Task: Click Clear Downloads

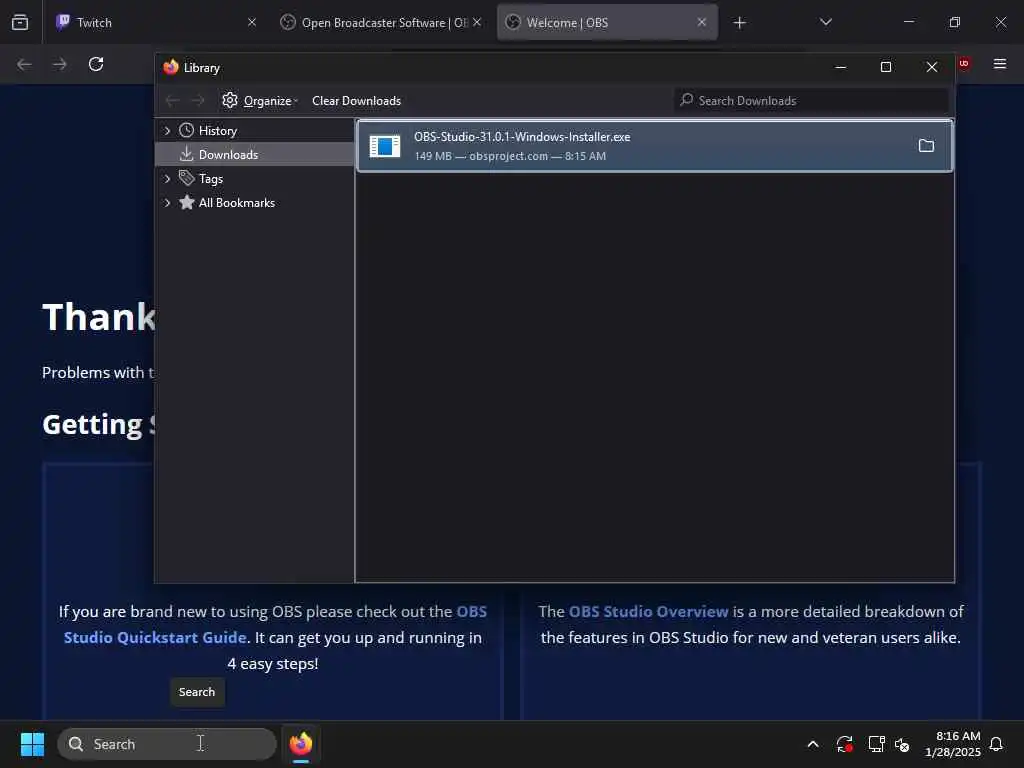Action: (357, 101)
